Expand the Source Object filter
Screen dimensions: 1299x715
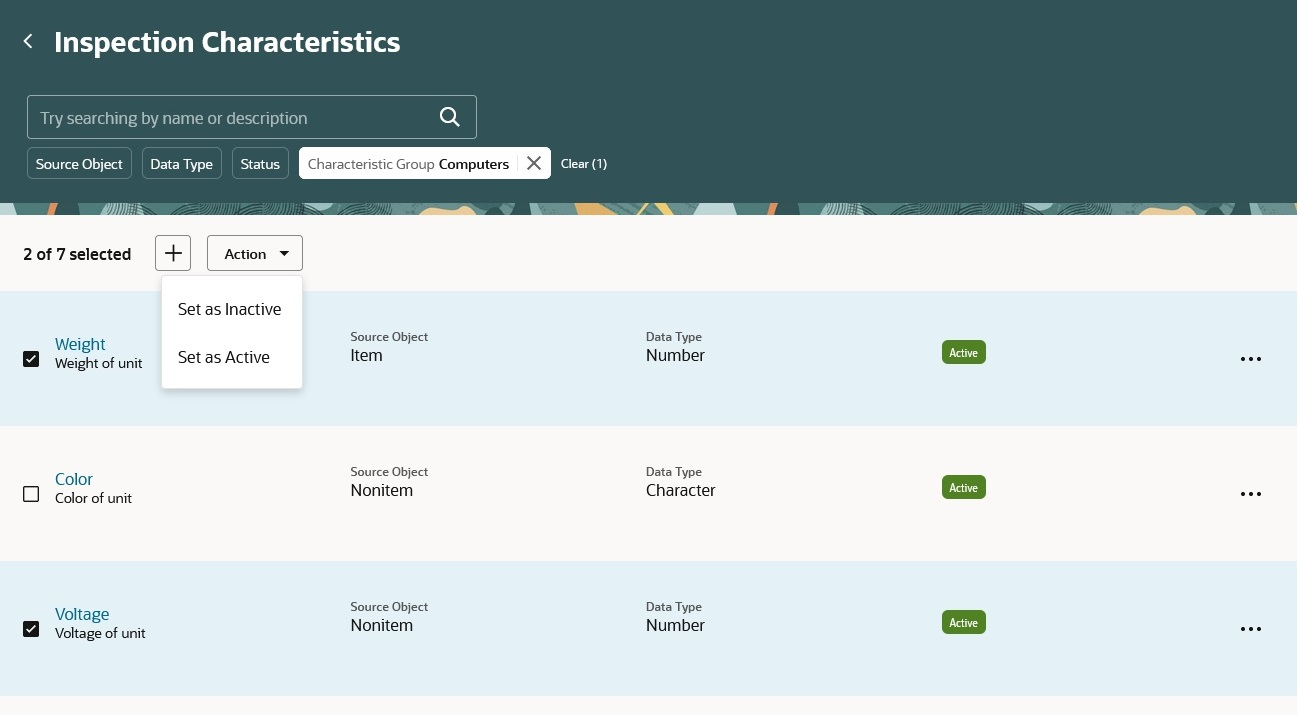click(x=79, y=164)
